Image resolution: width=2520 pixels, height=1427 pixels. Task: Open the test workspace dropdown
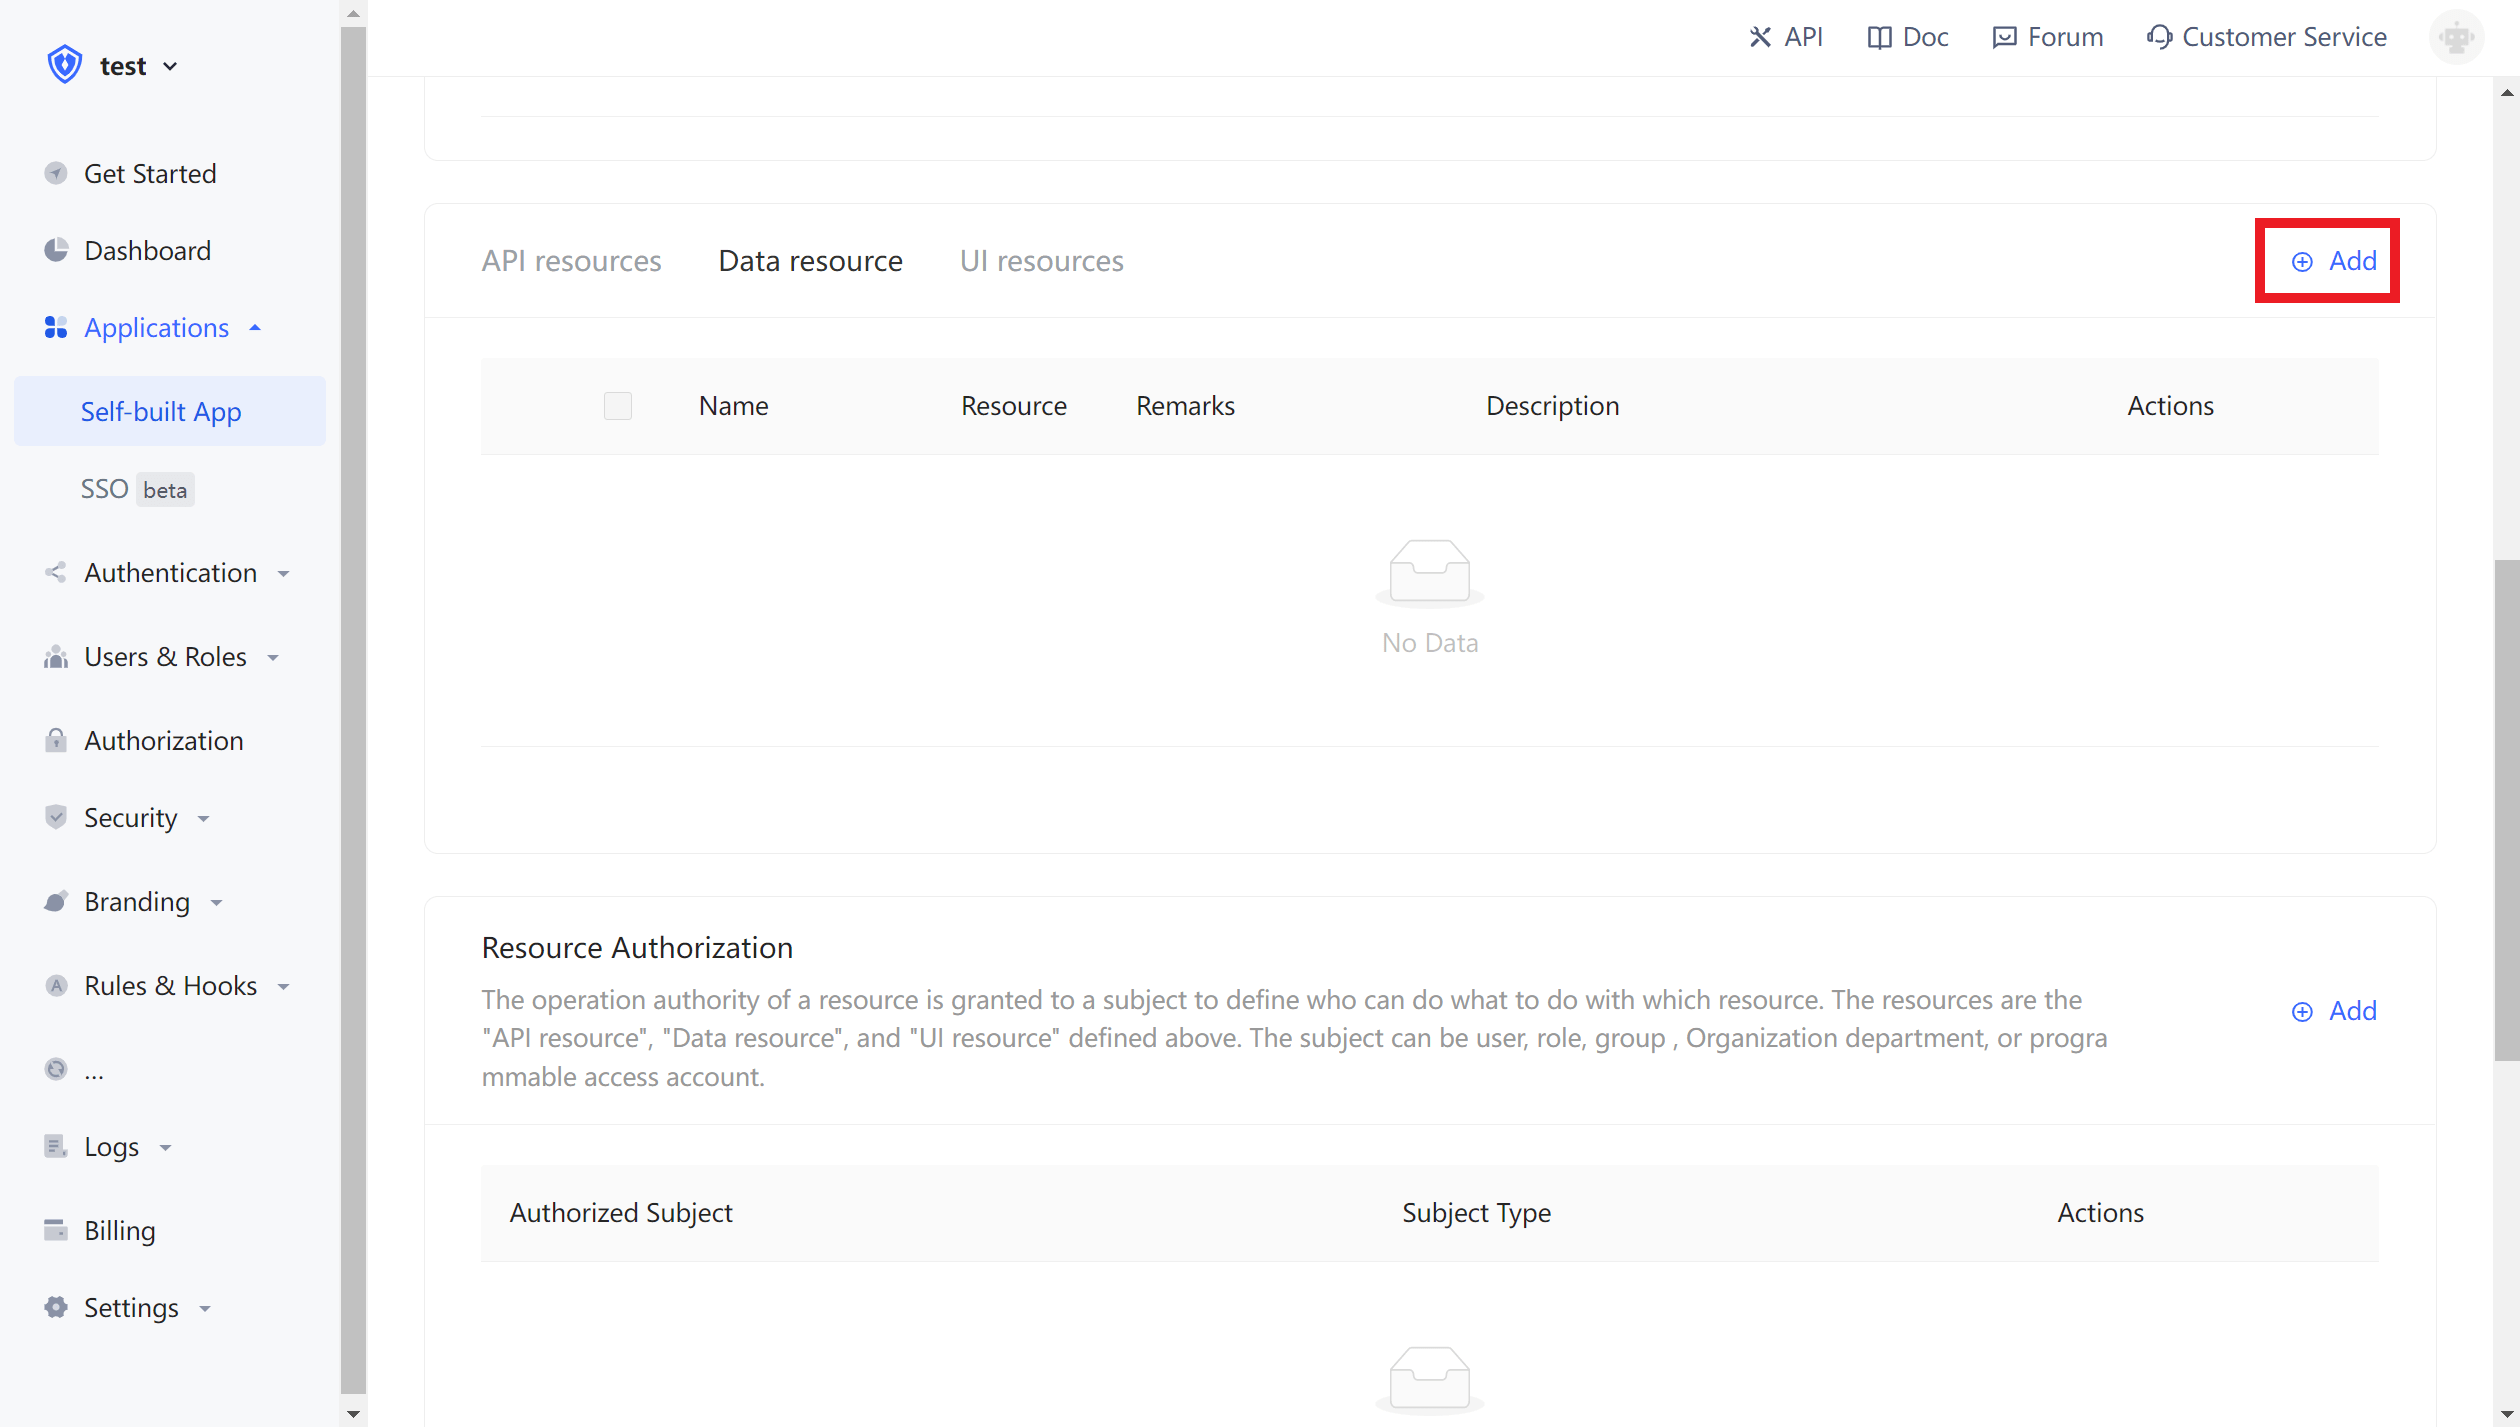coord(139,66)
